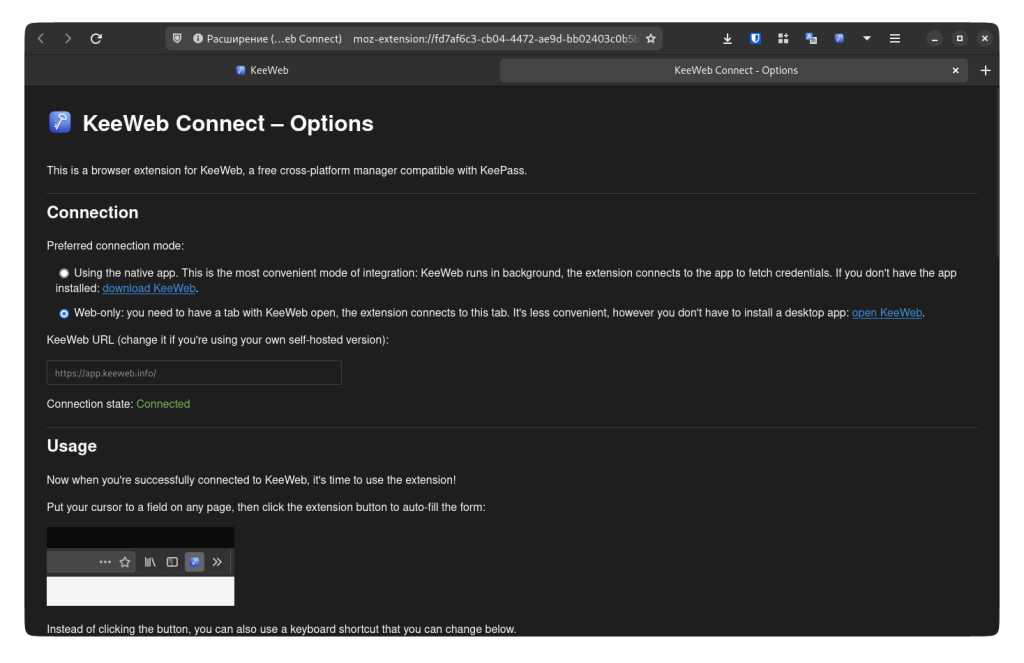The image size is (1024, 663).
Task: Open the tracking protection shield in address bar
Action: (177, 39)
